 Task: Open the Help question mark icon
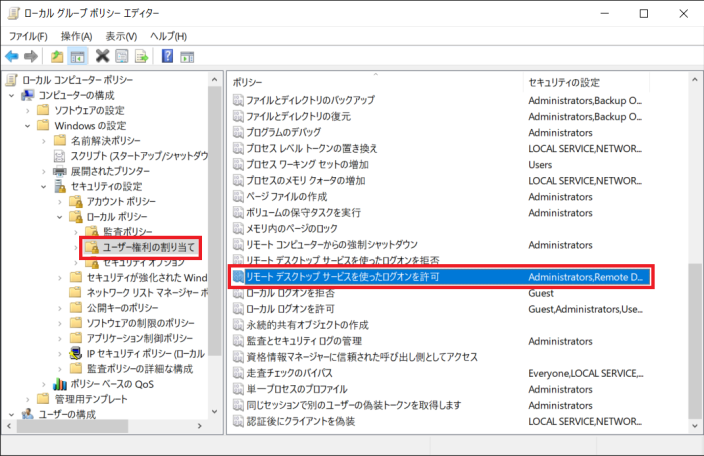click(x=167, y=56)
